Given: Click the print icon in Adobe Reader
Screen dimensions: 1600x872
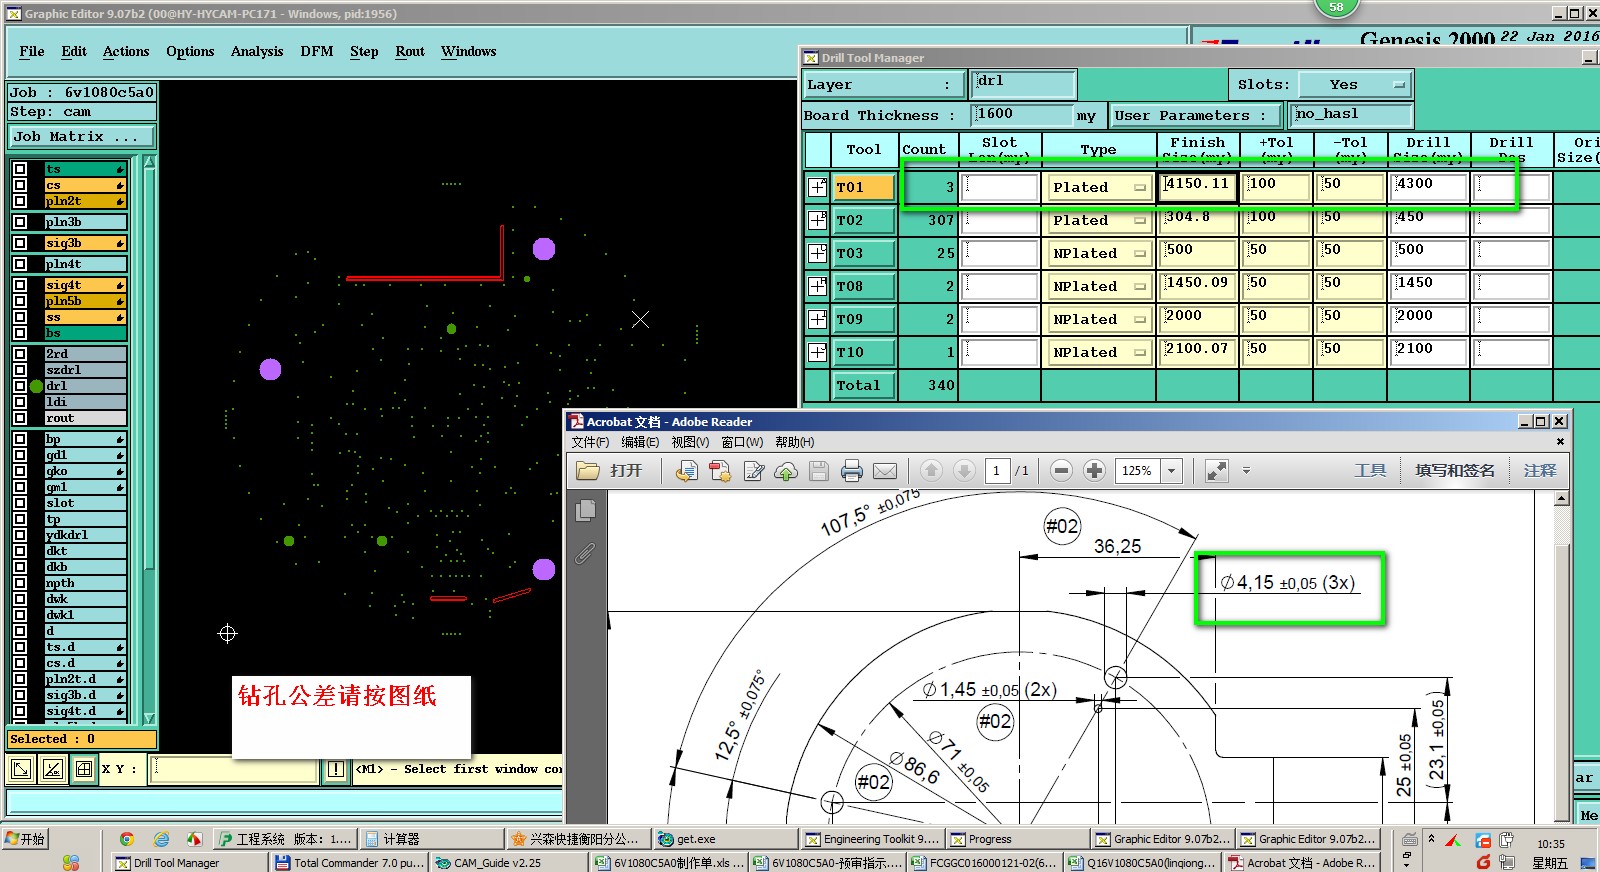Looking at the screenshot, I should coord(851,471).
